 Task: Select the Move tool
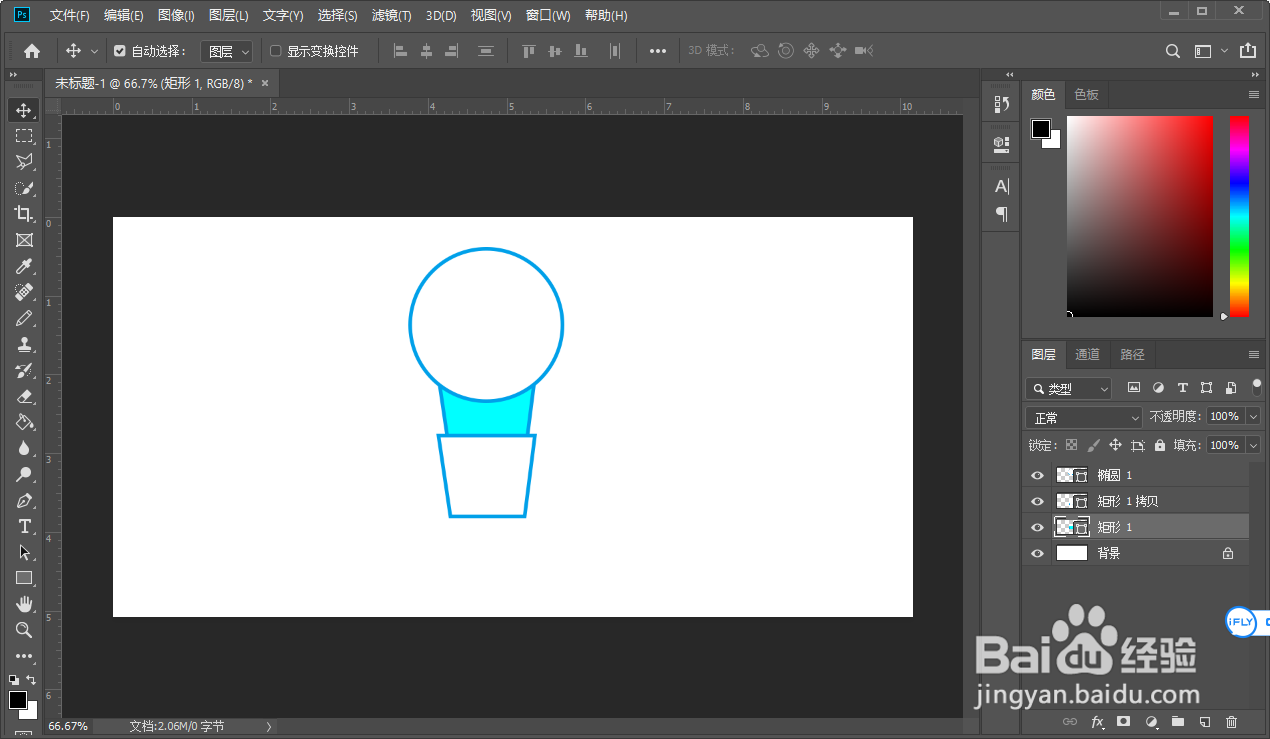(x=24, y=110)
